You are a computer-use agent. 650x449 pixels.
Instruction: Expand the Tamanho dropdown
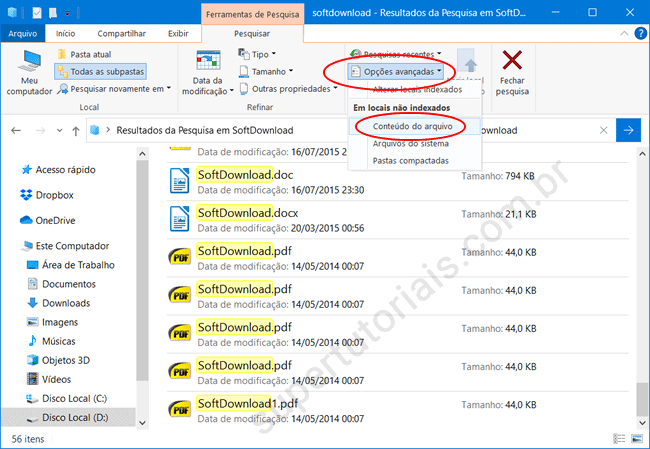(x=267, y=71)
